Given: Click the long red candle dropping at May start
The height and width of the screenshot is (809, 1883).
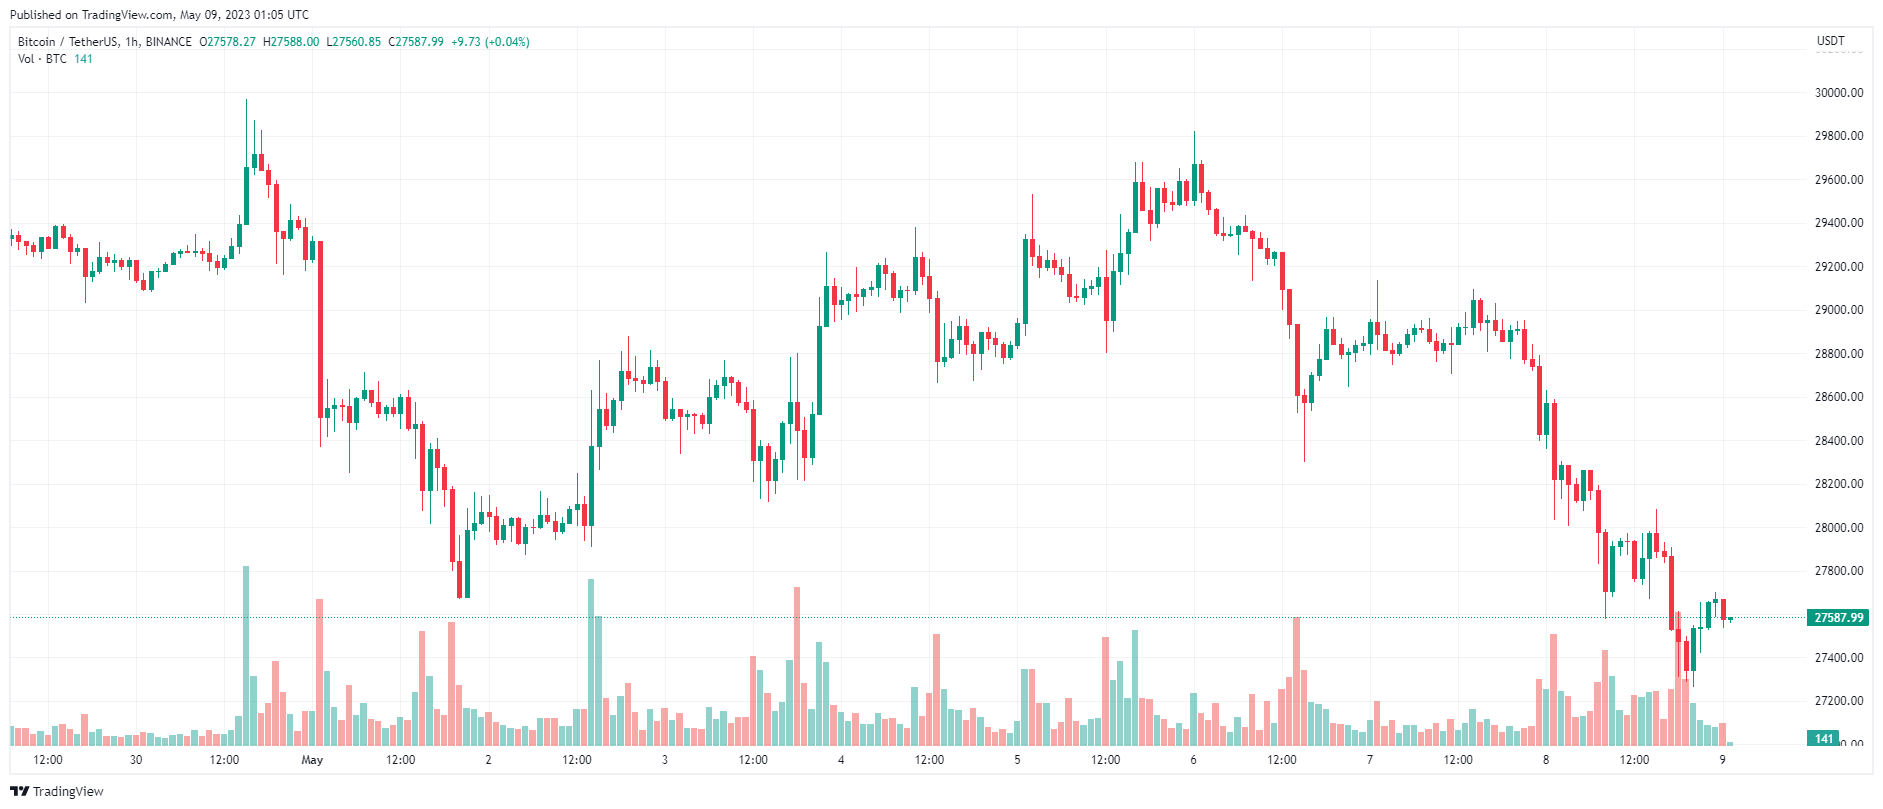Looking at the screenshot, I should (x=320, y=330).
